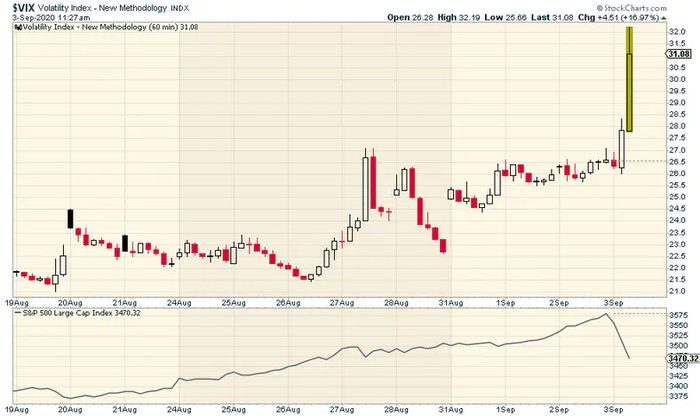Click the $VIX ticker symbol title

pos(23,8)
